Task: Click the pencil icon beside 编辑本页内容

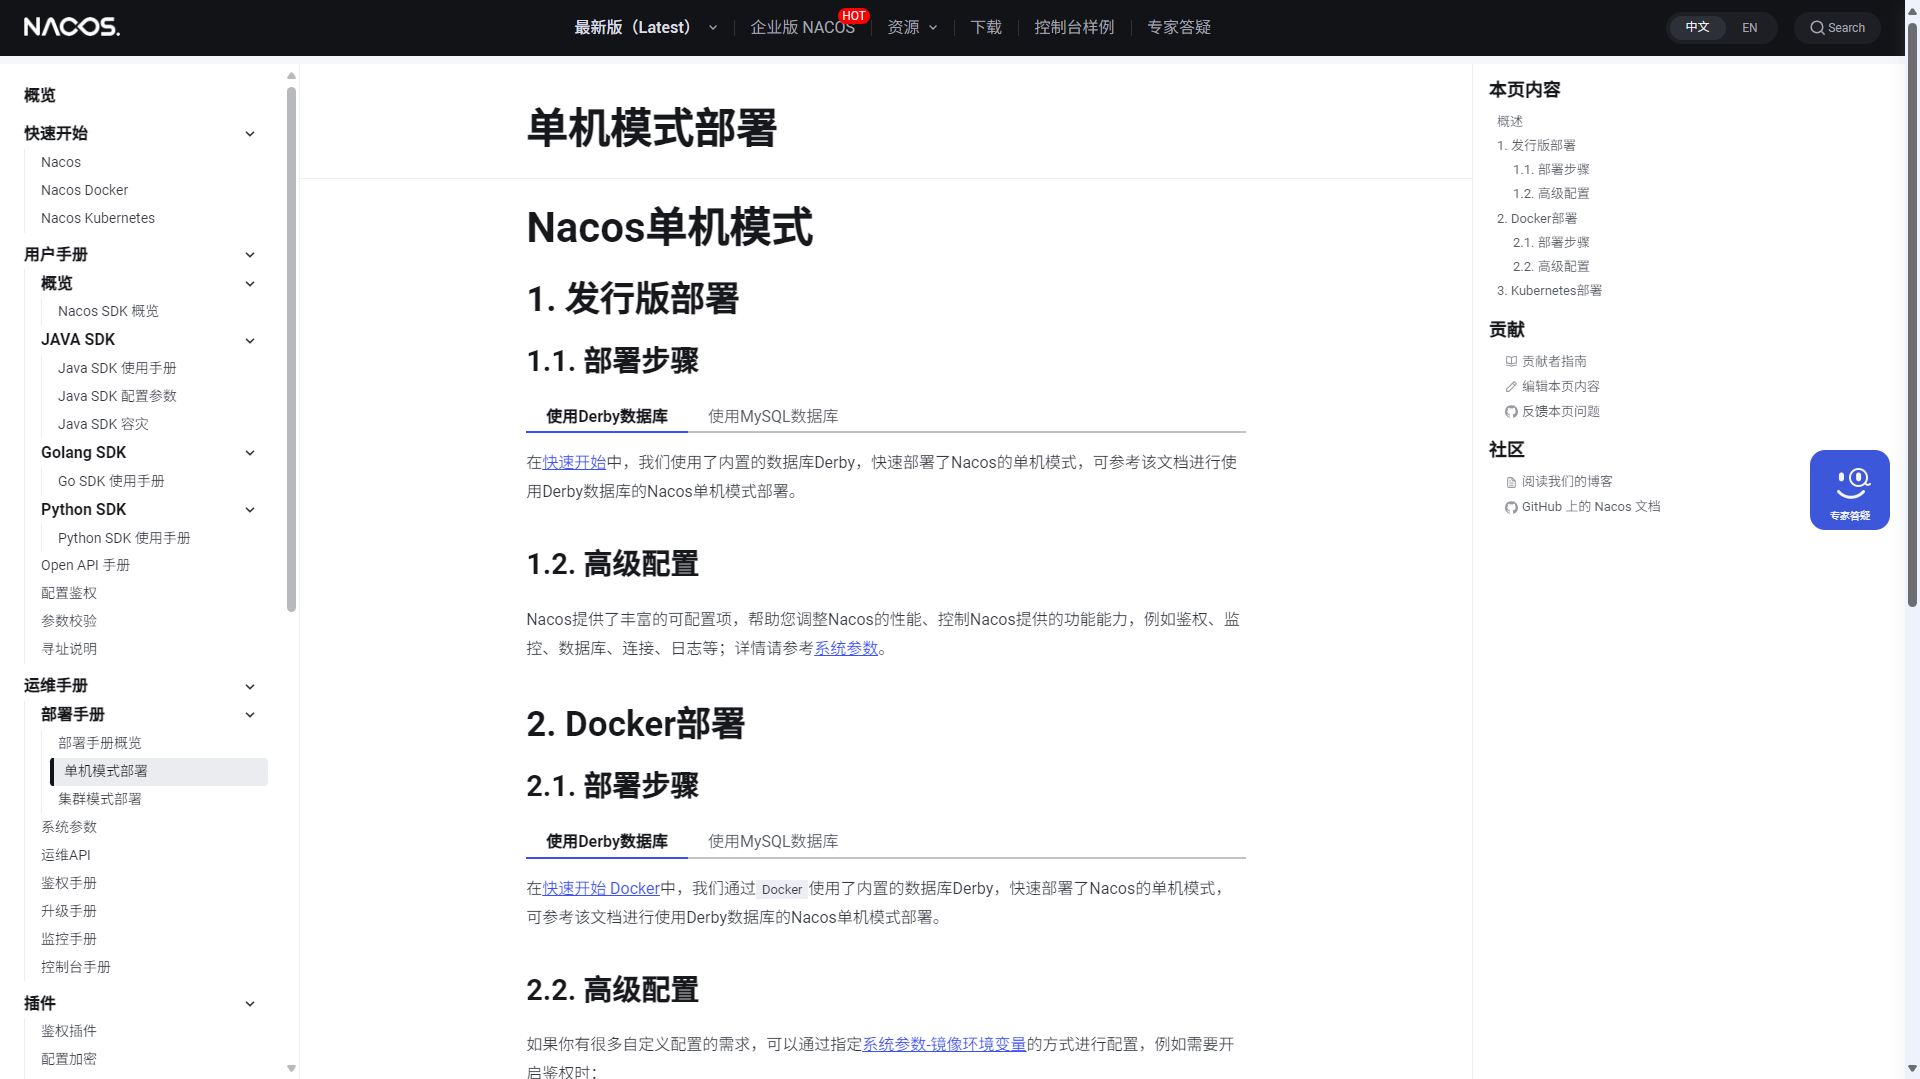Action: 1511,387
